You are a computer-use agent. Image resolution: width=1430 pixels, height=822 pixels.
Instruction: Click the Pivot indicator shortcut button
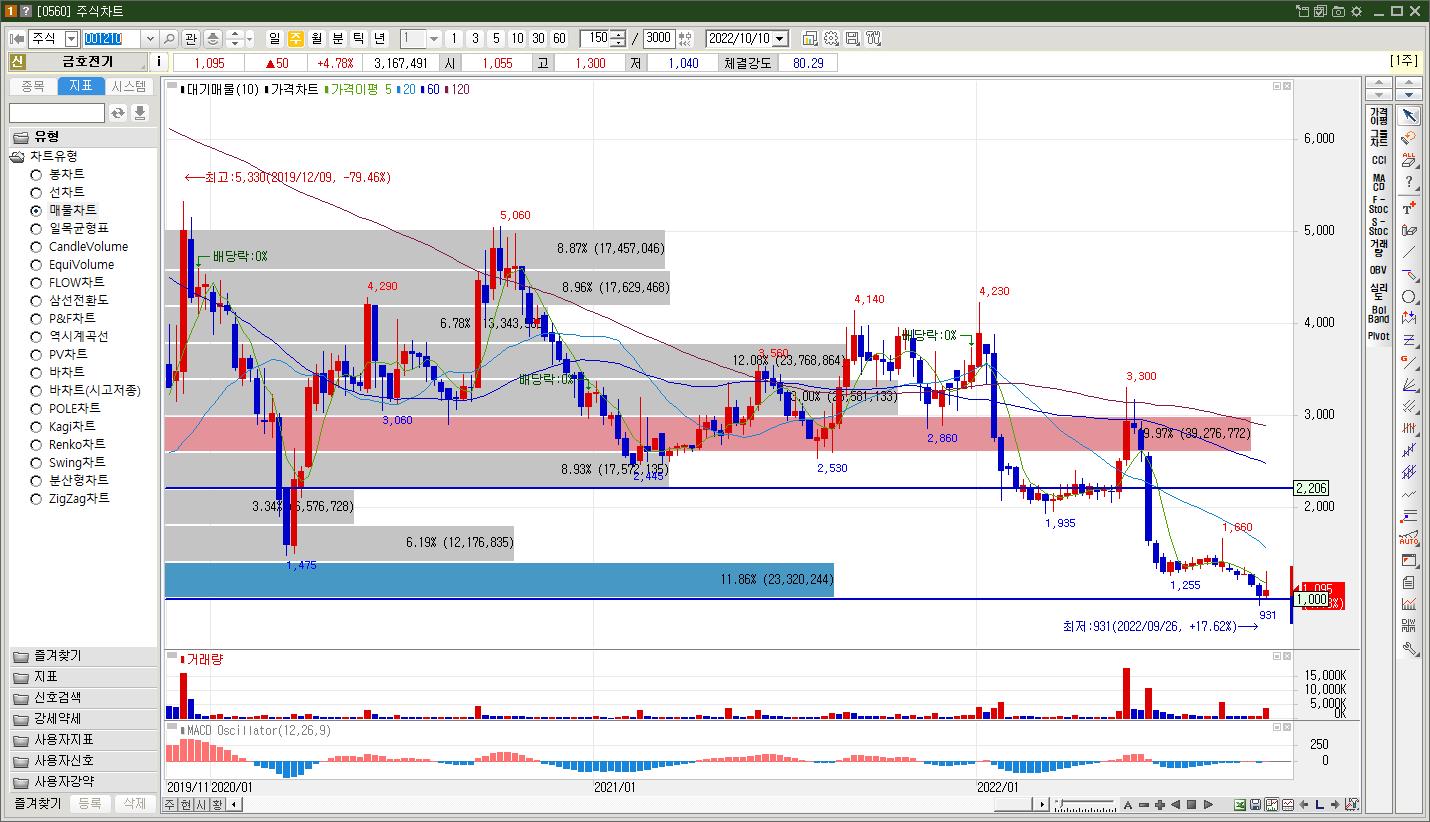pyautogui.click(x=1378, y=336)
